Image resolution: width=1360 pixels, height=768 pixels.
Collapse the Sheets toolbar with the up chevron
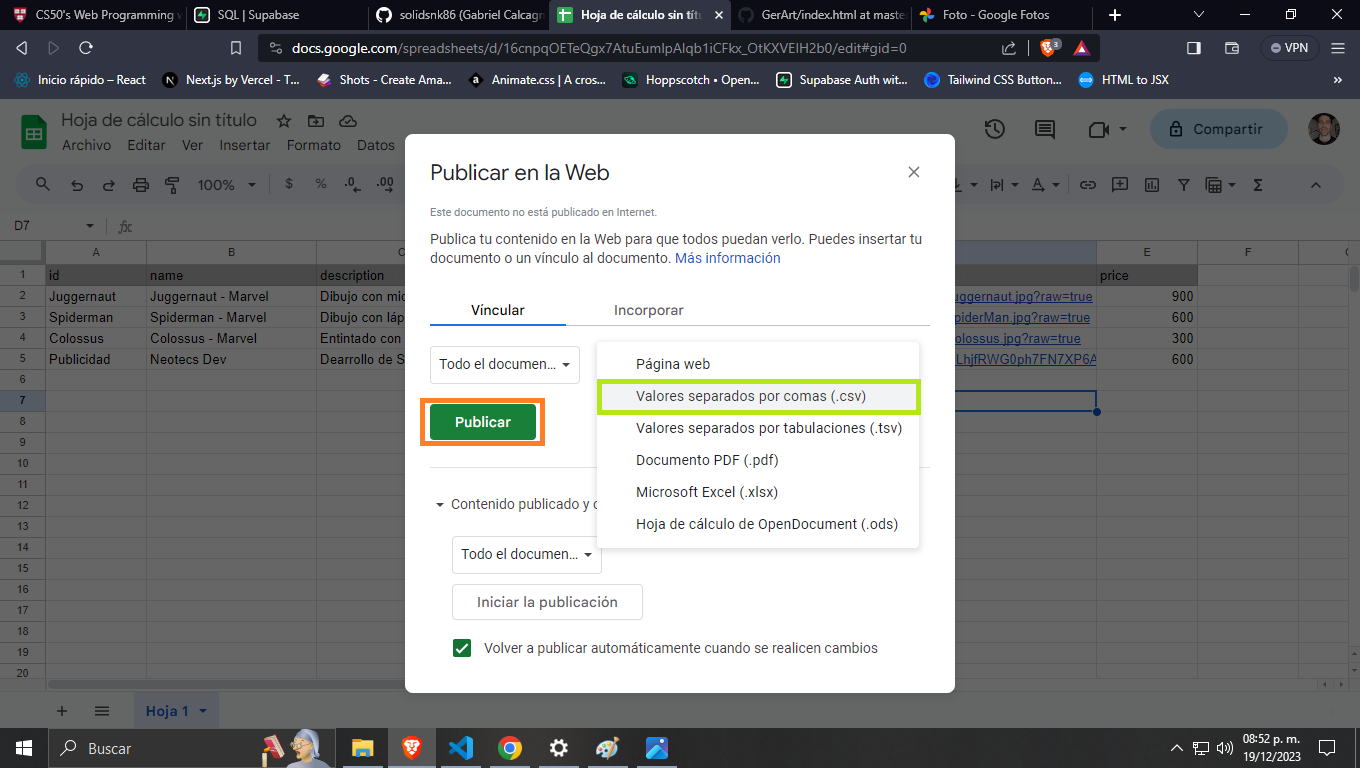(x=1316, y=185)
